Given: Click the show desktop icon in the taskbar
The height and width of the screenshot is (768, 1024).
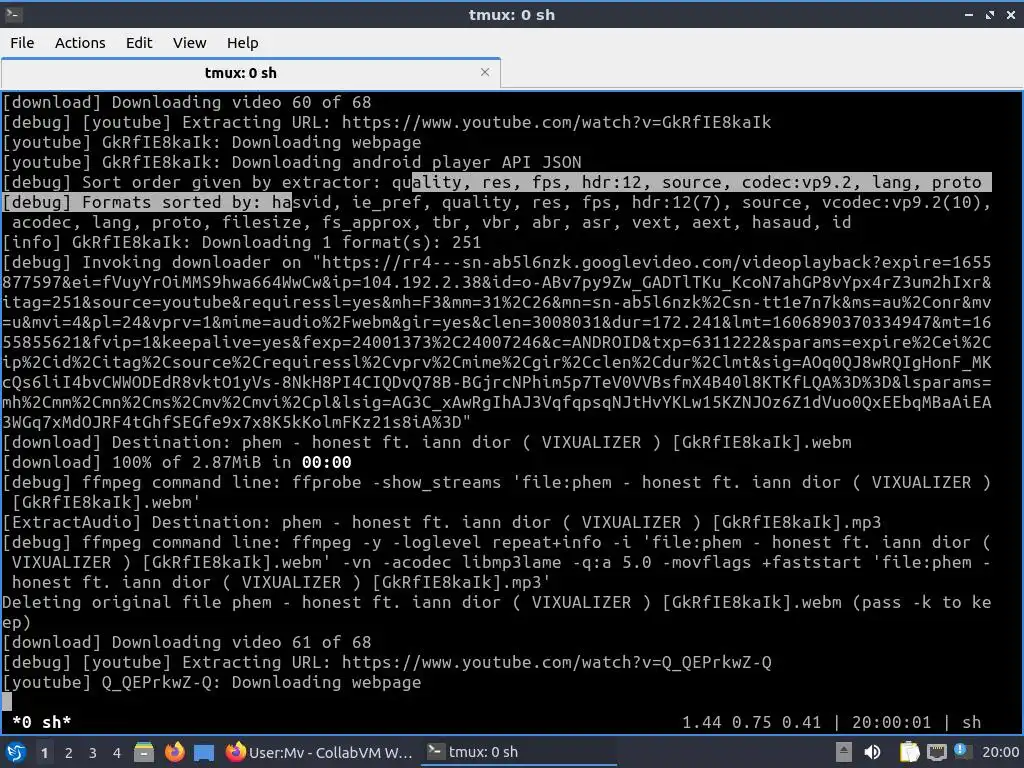Looking at the screenshot, I should pos(203,753).
